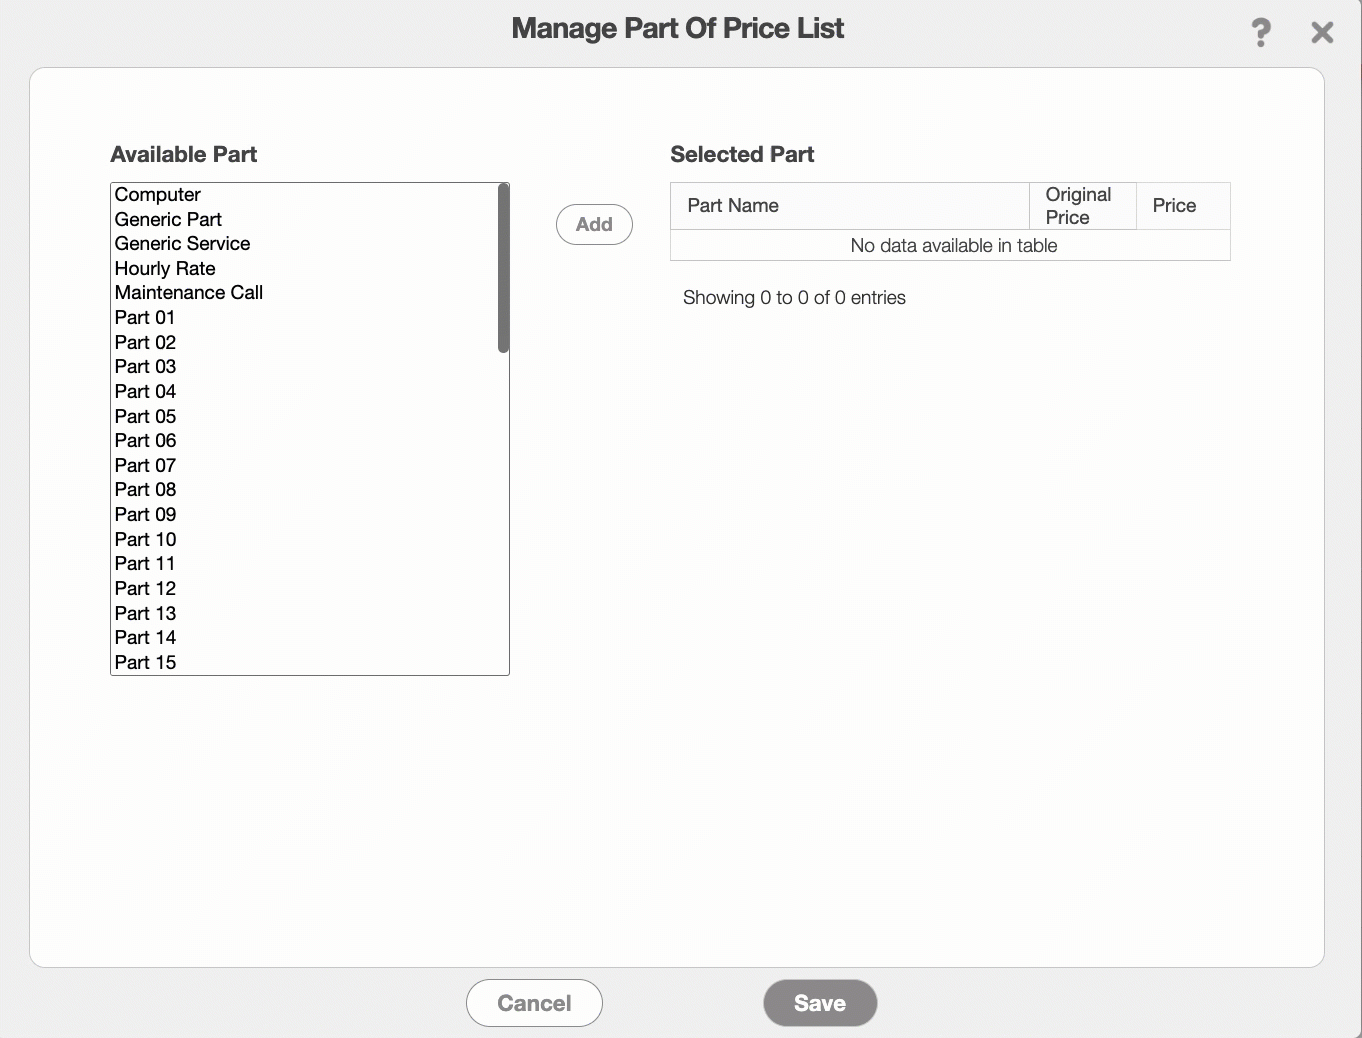Select Part 01 in the list

[x=145, y=317]
